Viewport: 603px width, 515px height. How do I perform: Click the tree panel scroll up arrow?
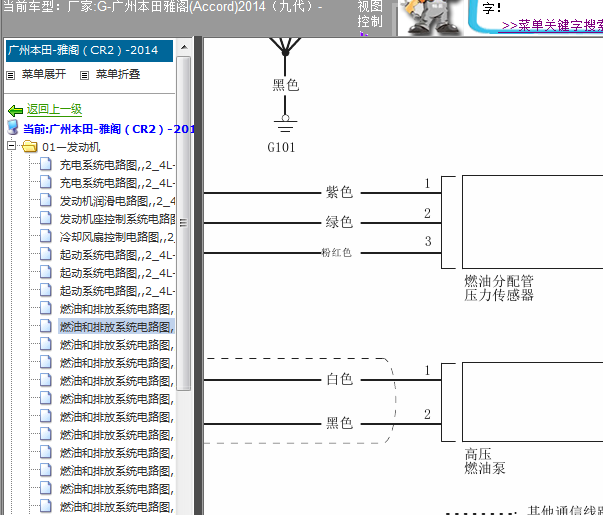click(x=184, y=47)
